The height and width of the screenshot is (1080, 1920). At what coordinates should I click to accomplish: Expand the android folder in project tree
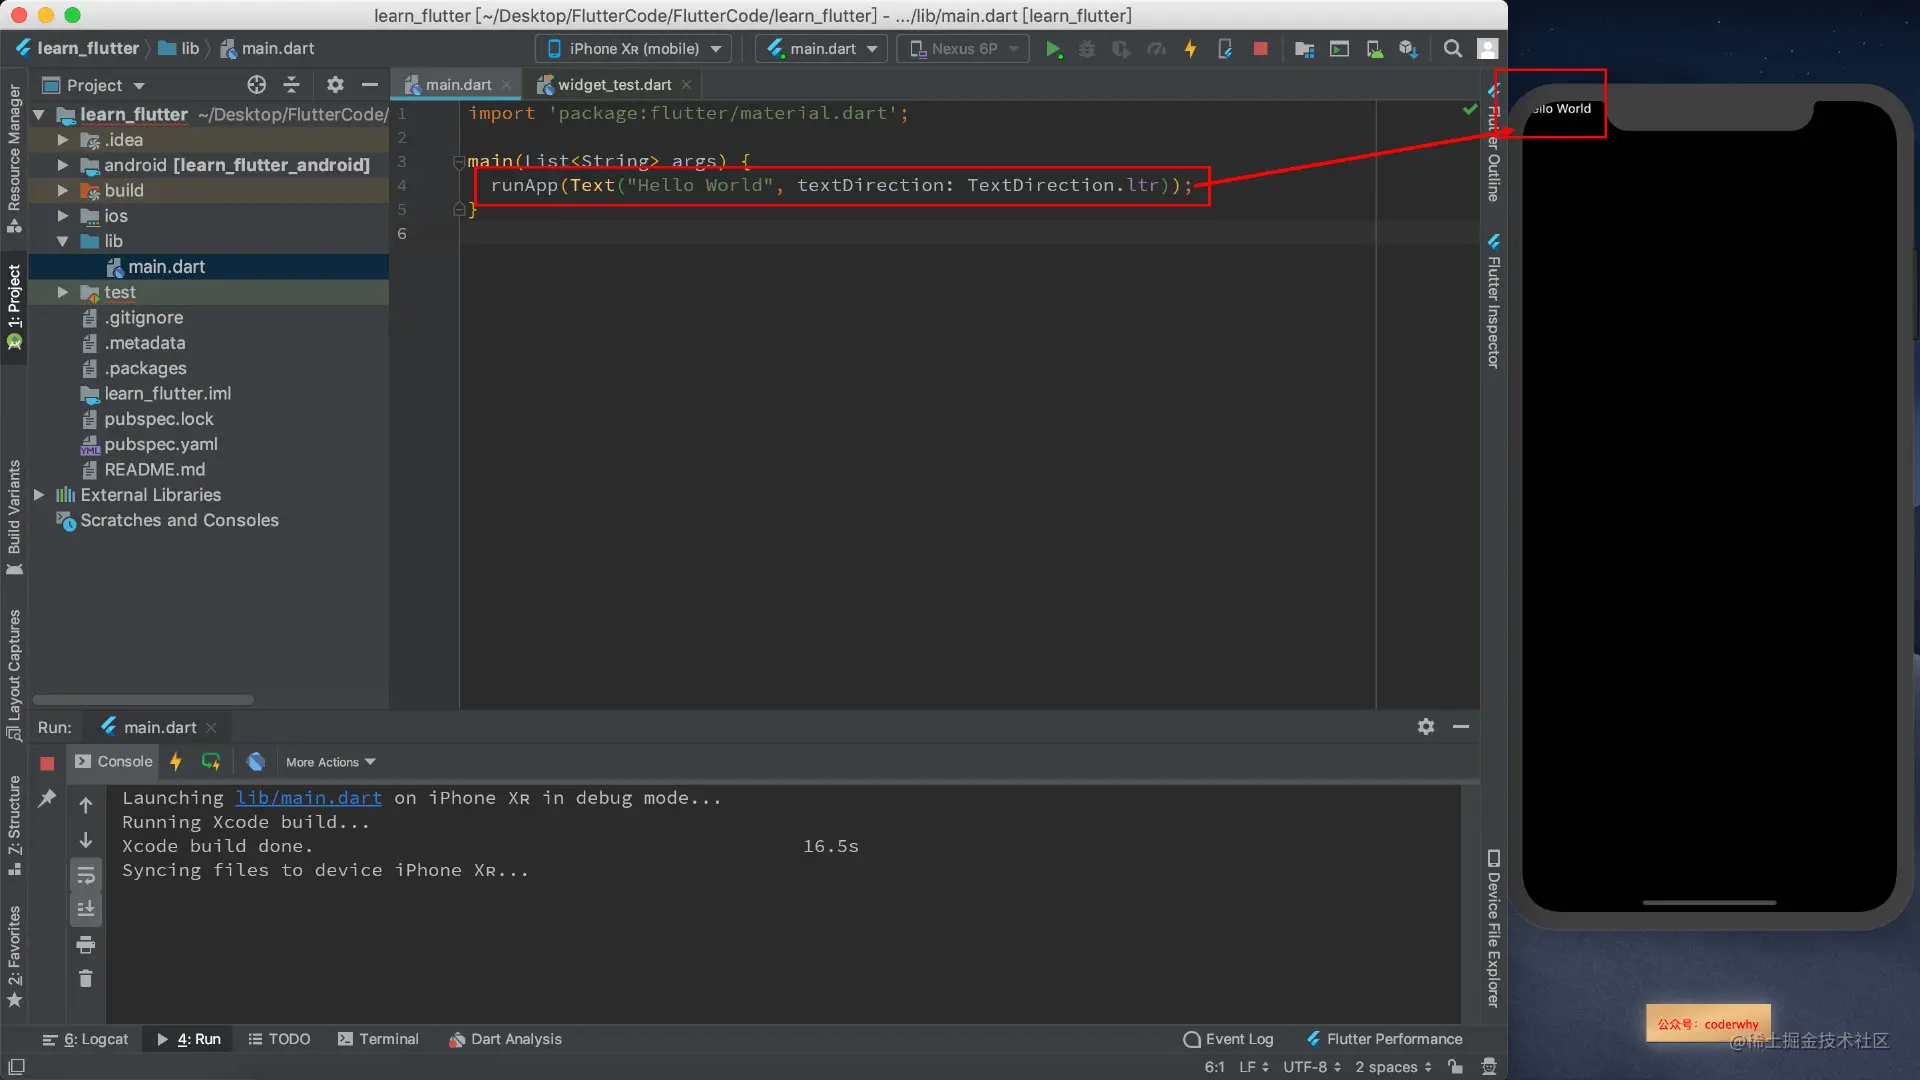[63, 165]
